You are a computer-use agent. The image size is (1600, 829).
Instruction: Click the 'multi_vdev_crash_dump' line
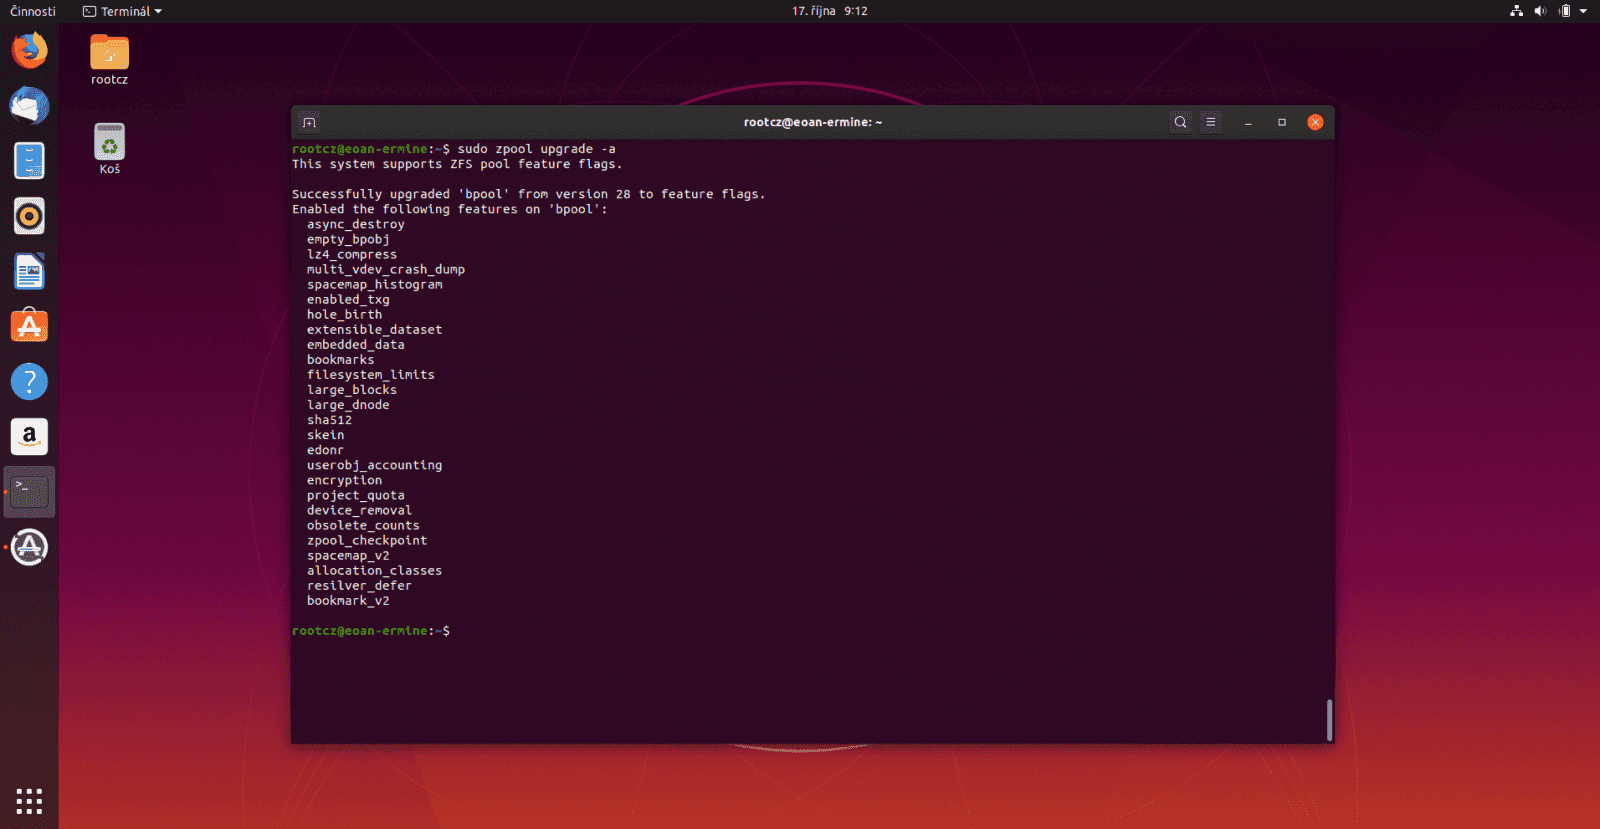click(x=386, y=269)
